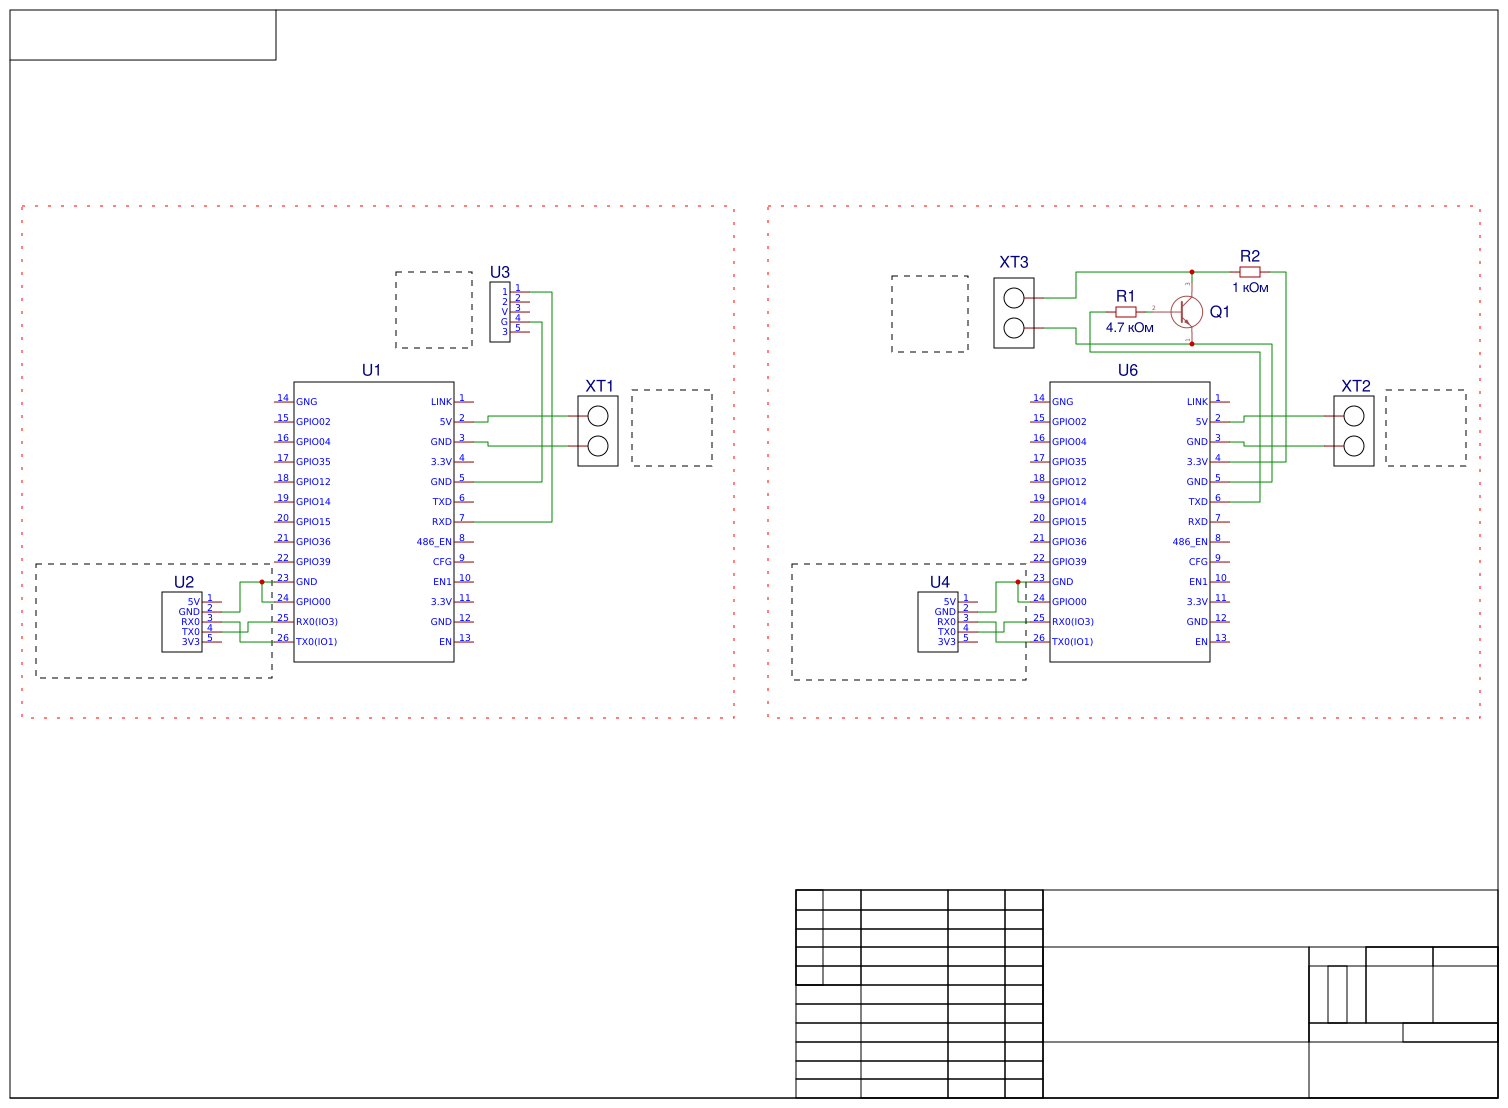Click the connector XT2 symbol
The width and height of the screenshot is (1508, 1108).
tap(1356, 430)
